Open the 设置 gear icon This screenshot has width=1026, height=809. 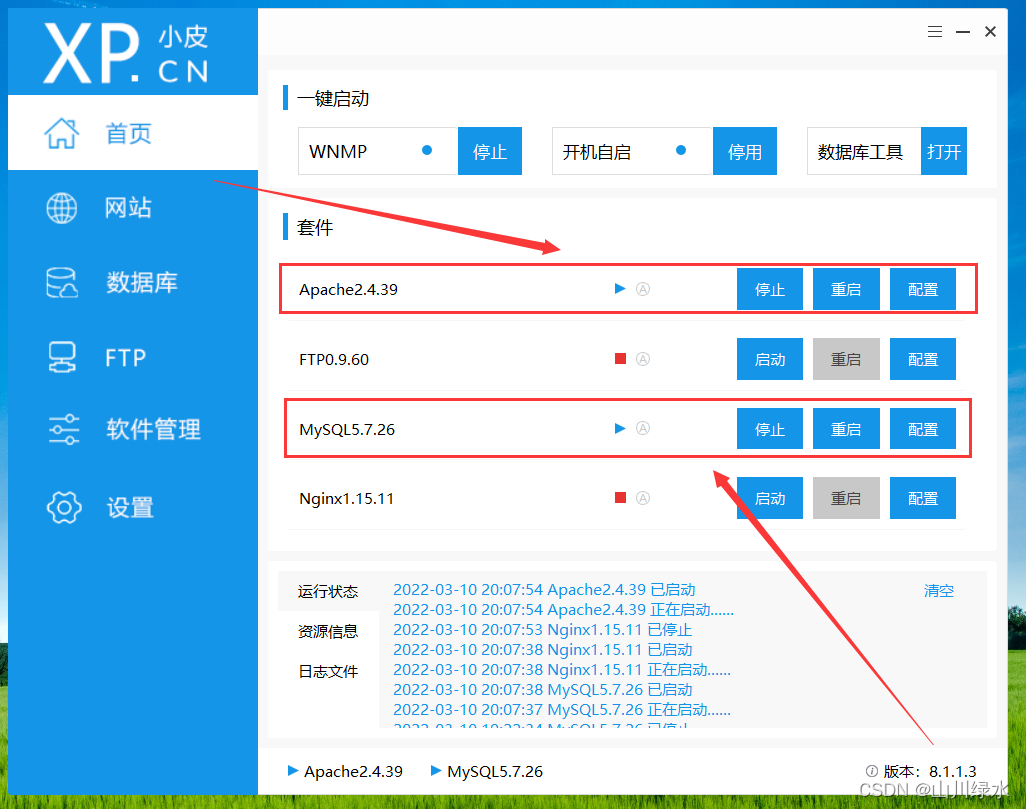[x=63, y=507]
